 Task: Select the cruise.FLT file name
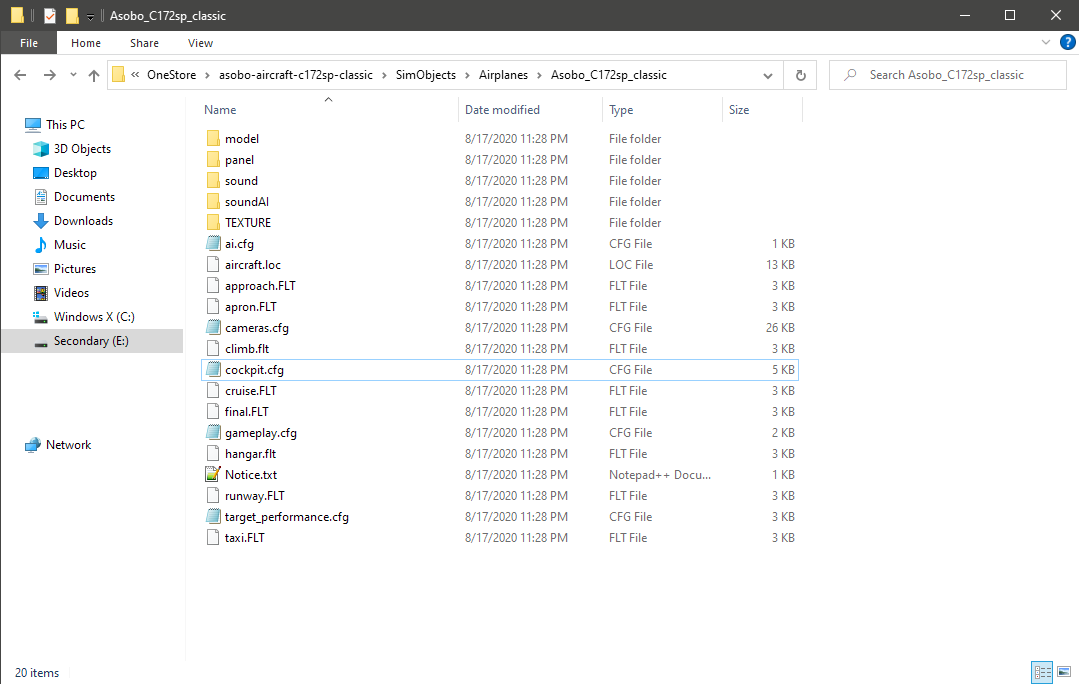(250, 391)
